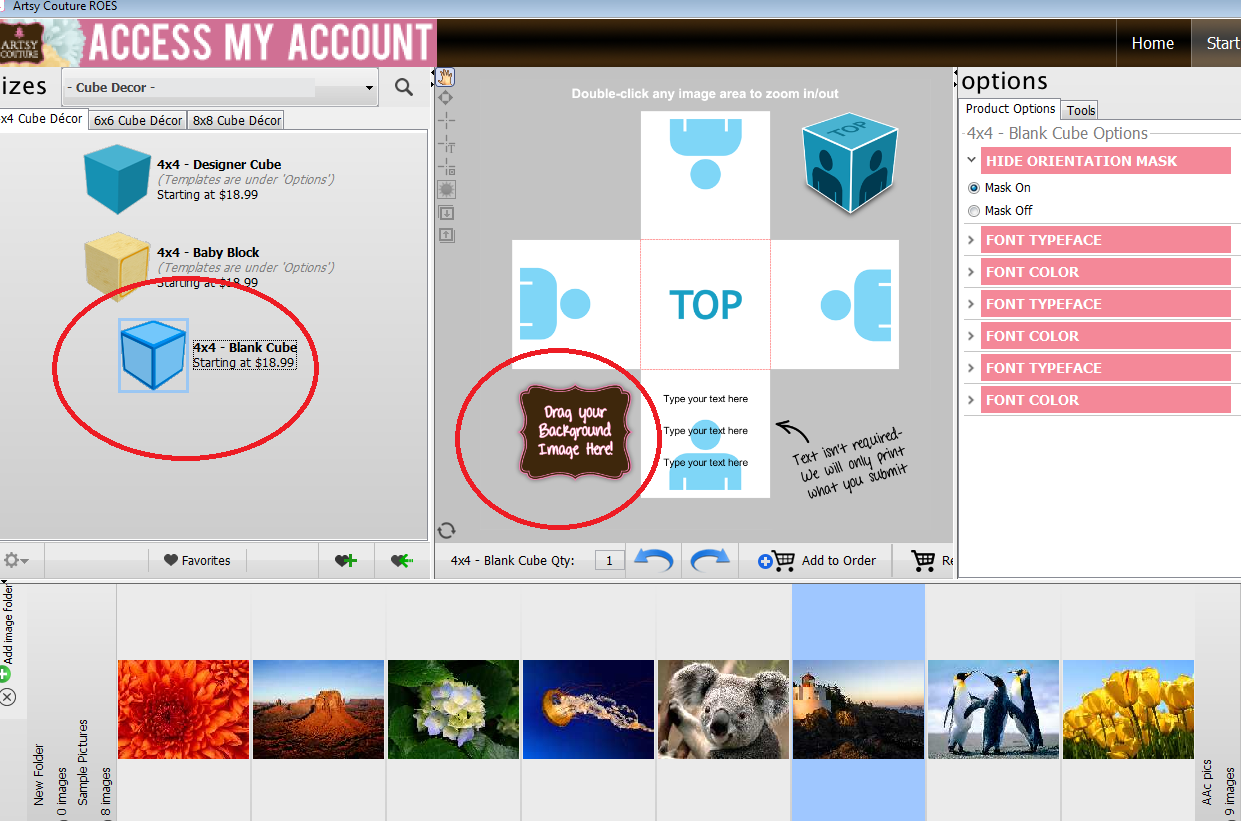The height and width of the screenshot is (821, 1241).
Task: Select the hand pan tool
Action: click(446, 77)
